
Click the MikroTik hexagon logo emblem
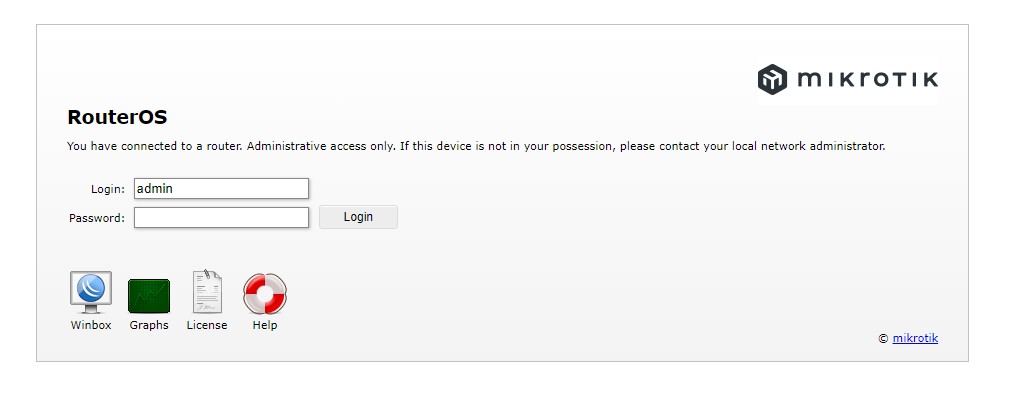coord(773,79)
